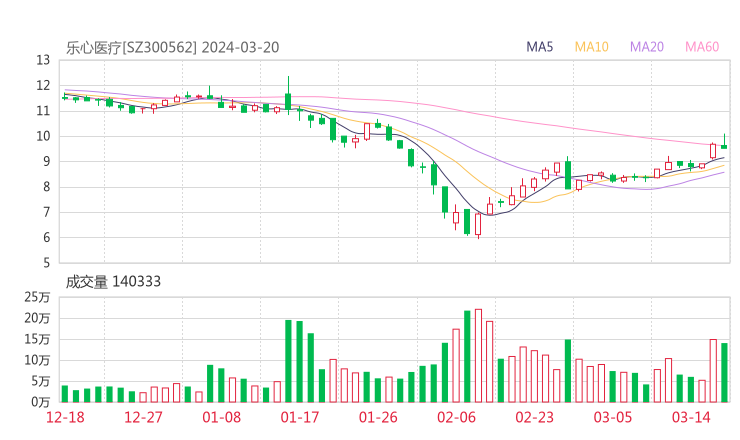Toggle the MA60 legend label
Screen dimensions: 740x440
(702, 47)
